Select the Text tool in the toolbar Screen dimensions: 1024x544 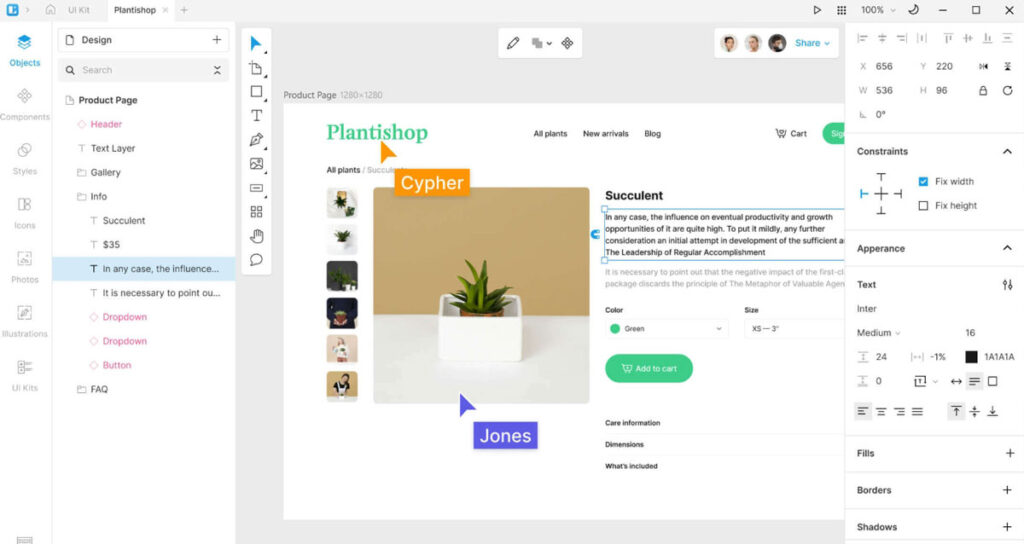pos(256,116)
